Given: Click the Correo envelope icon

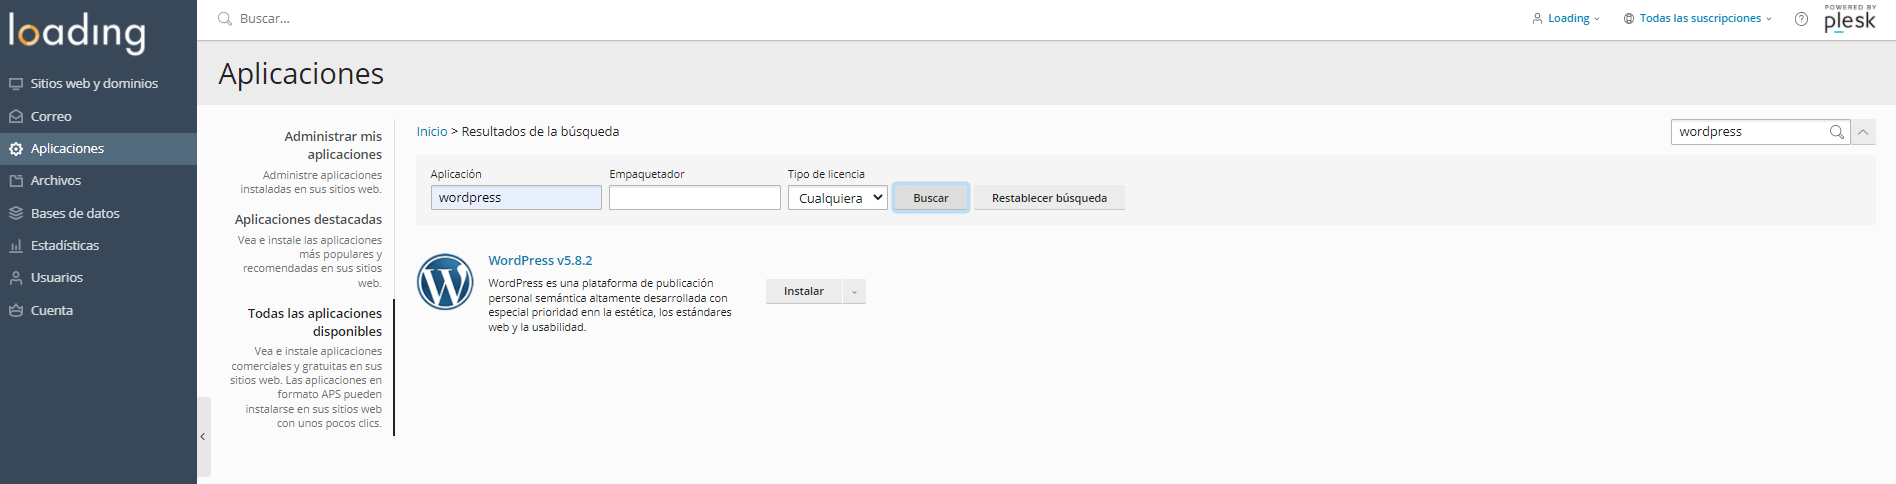Looking at the screenshot, I should tap(16, 116).
